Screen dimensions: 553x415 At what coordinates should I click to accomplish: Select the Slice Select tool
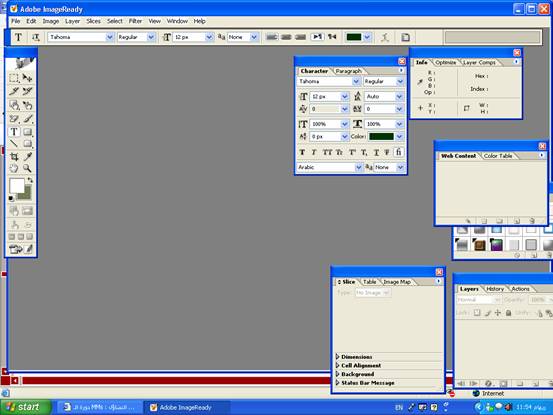[x=28, y=91]
